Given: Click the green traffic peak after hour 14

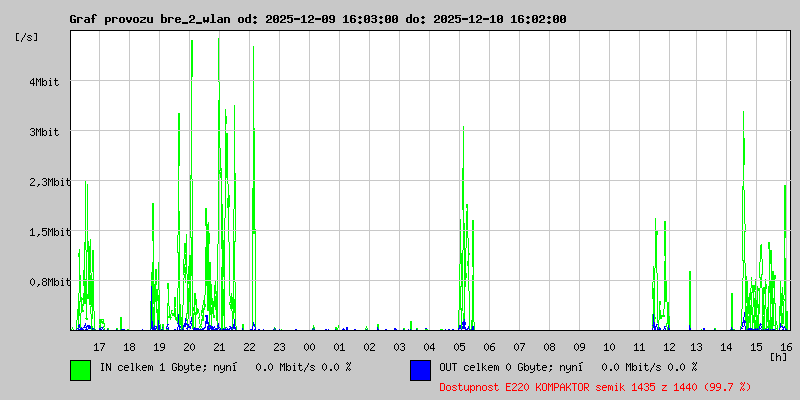Looking at the screenshot, I should (x=743, y=219).
